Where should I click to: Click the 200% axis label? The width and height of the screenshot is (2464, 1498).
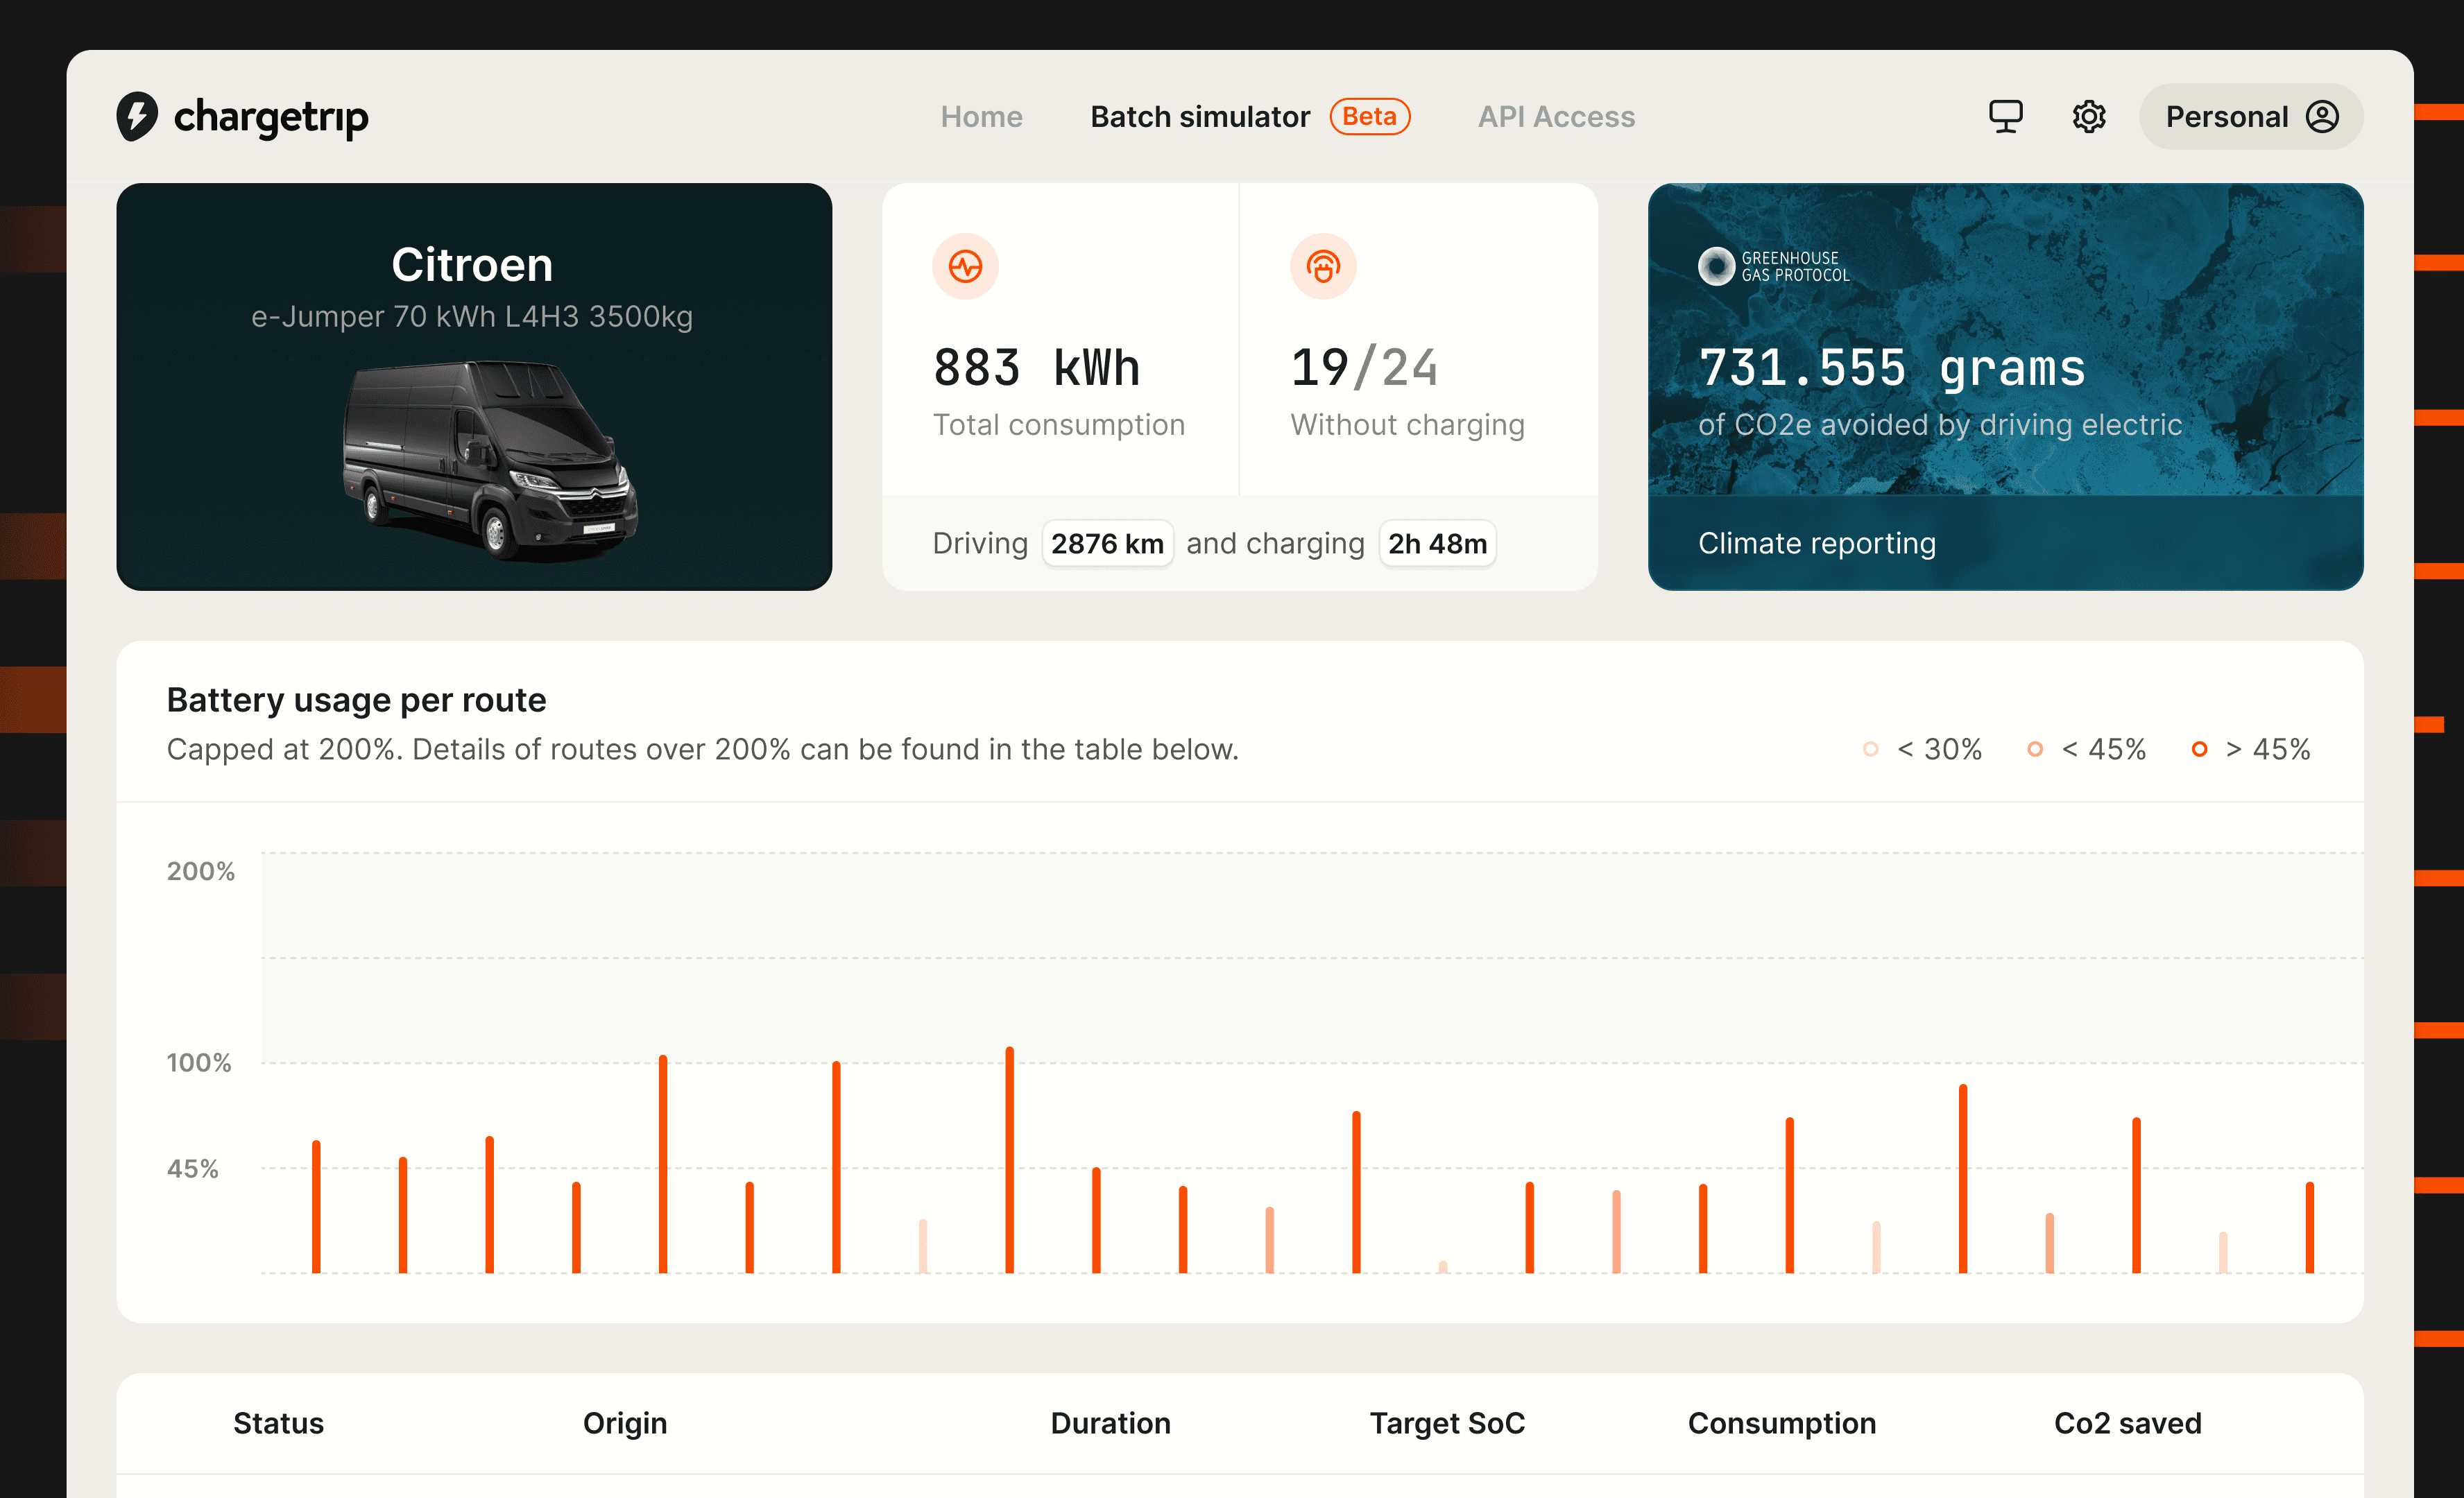[201, 871]
